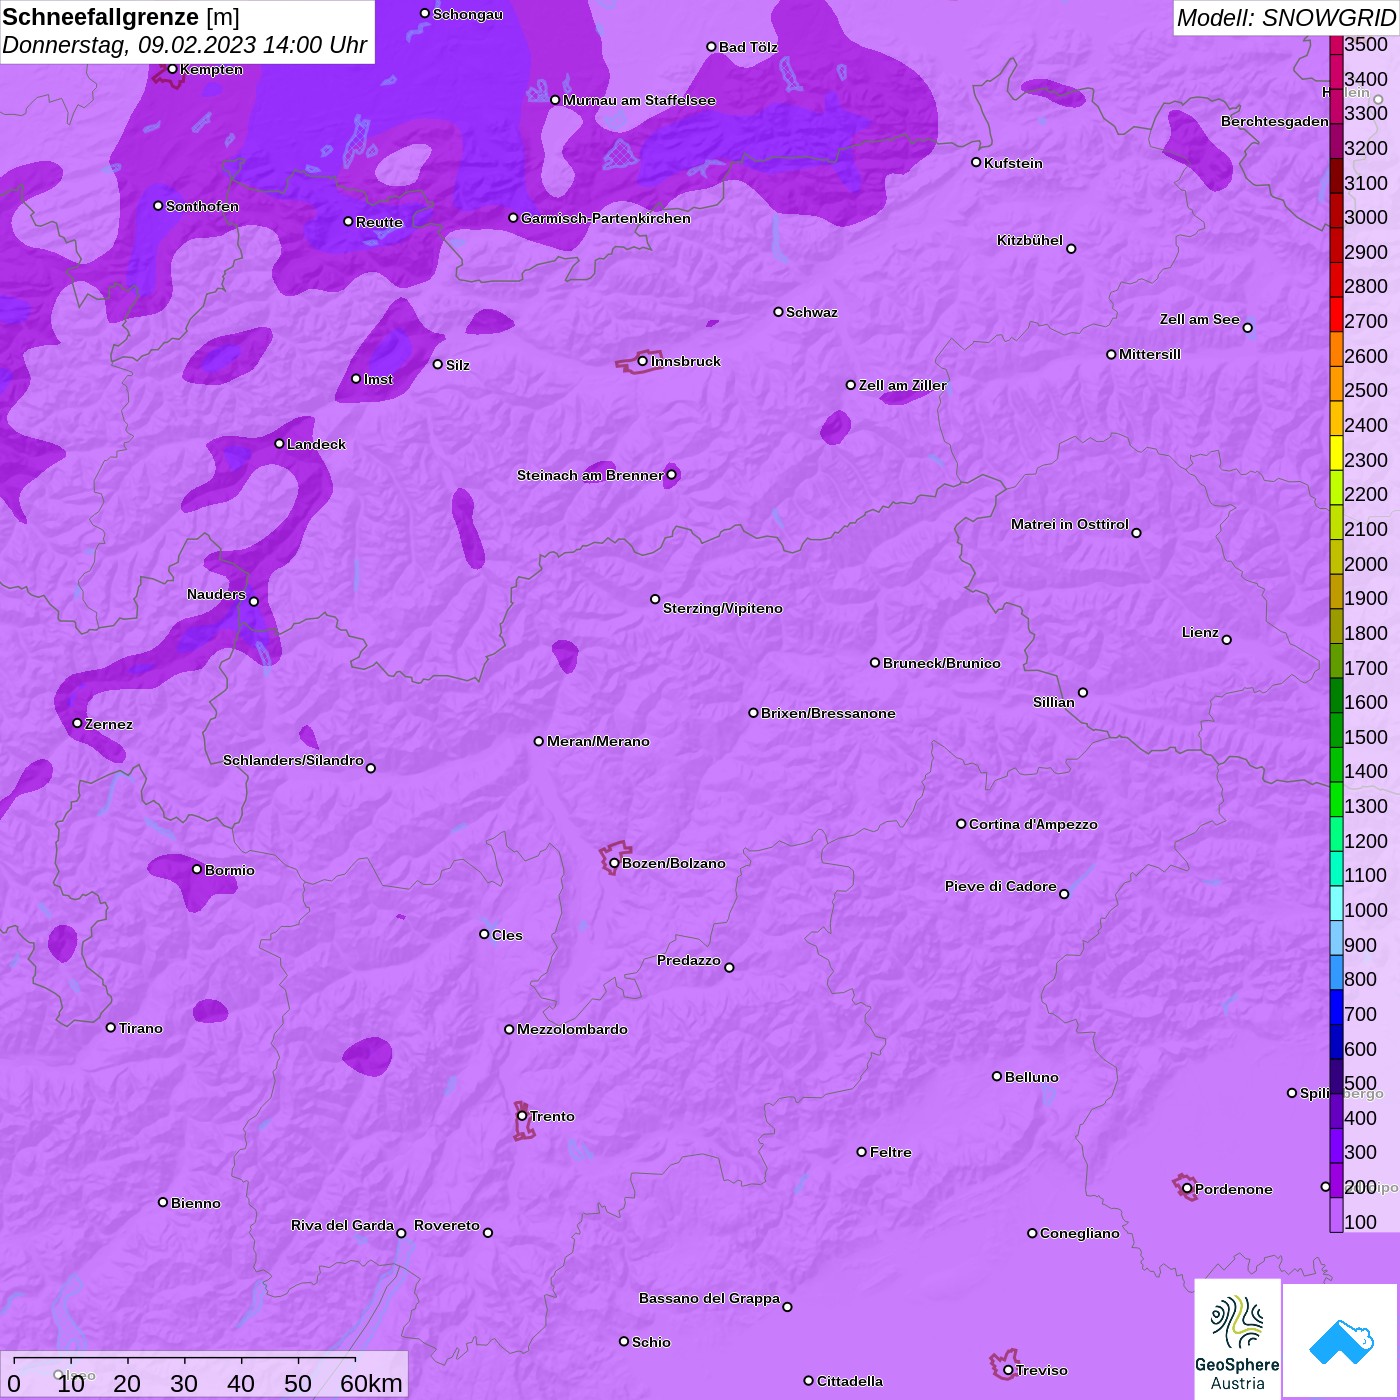Click the Sterzing/Vipiteno label
This screenshot has width=1400, height=1400.
(723, 608)
